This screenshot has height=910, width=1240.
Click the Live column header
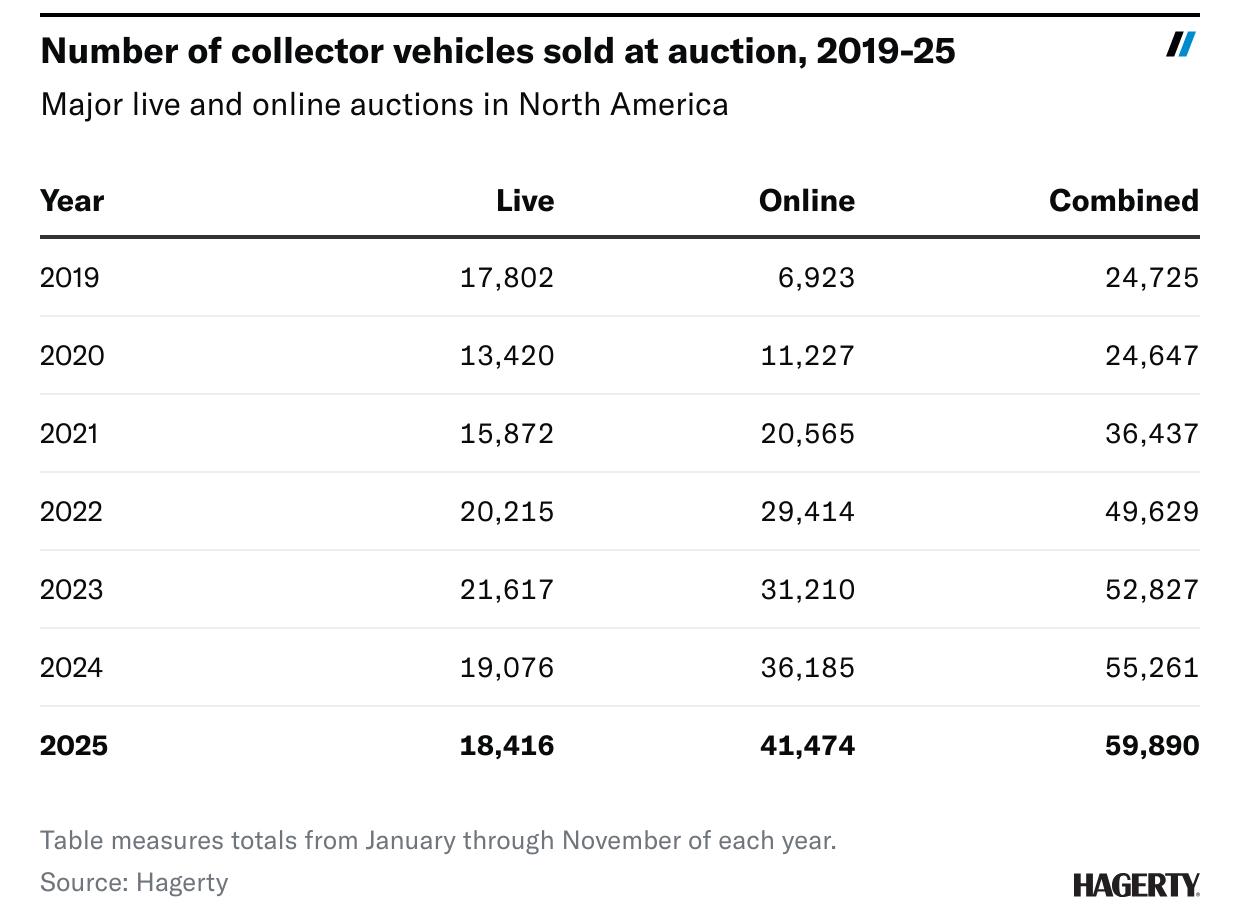pos(525,201)
